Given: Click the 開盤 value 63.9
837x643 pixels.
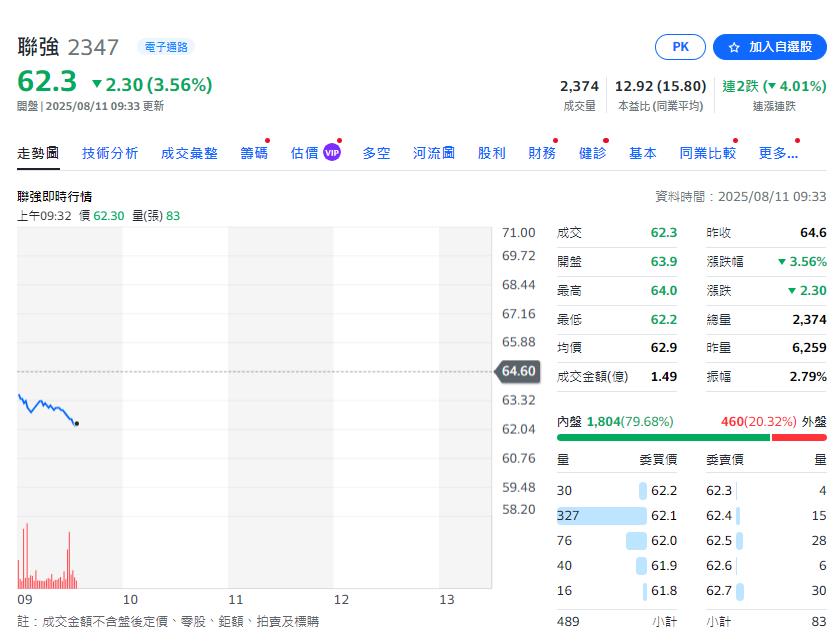Looking at the screenshot, I should 664,261.
